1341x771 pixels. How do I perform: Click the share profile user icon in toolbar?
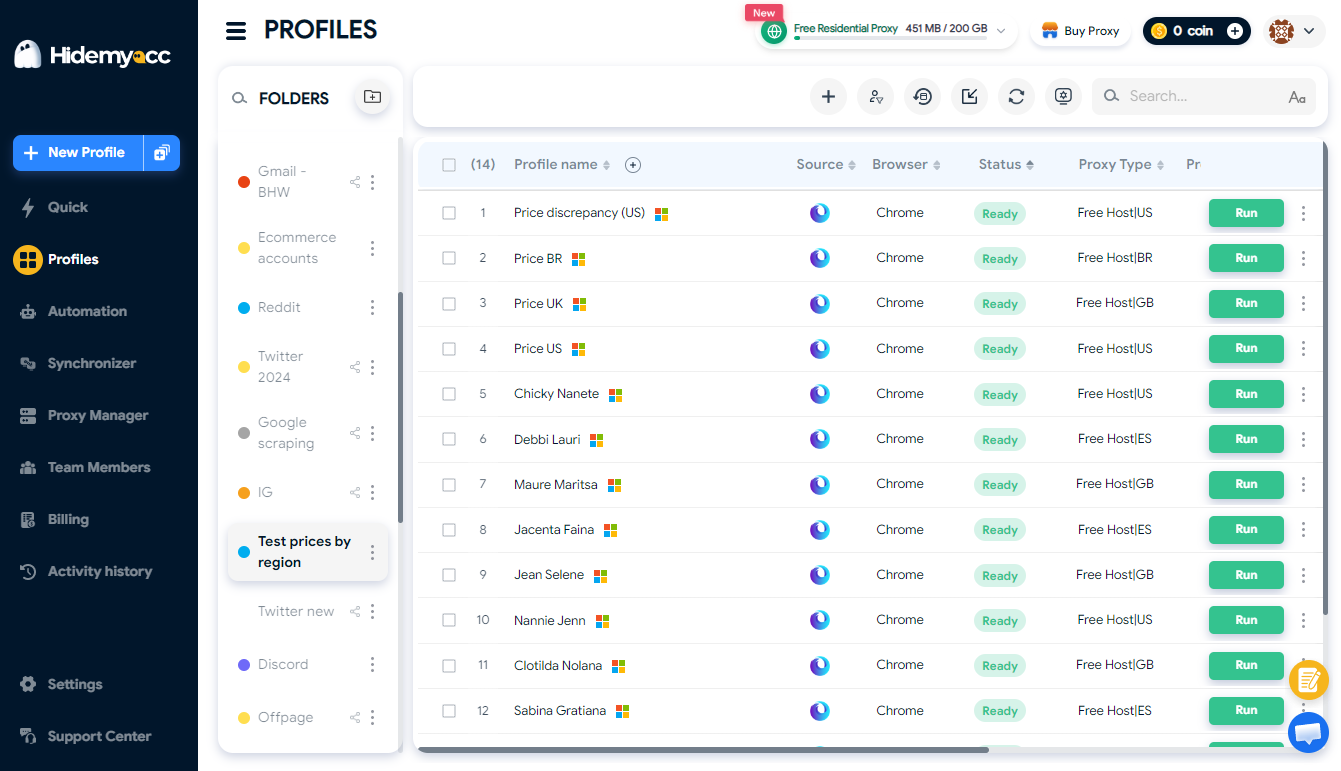pos(876,96)
